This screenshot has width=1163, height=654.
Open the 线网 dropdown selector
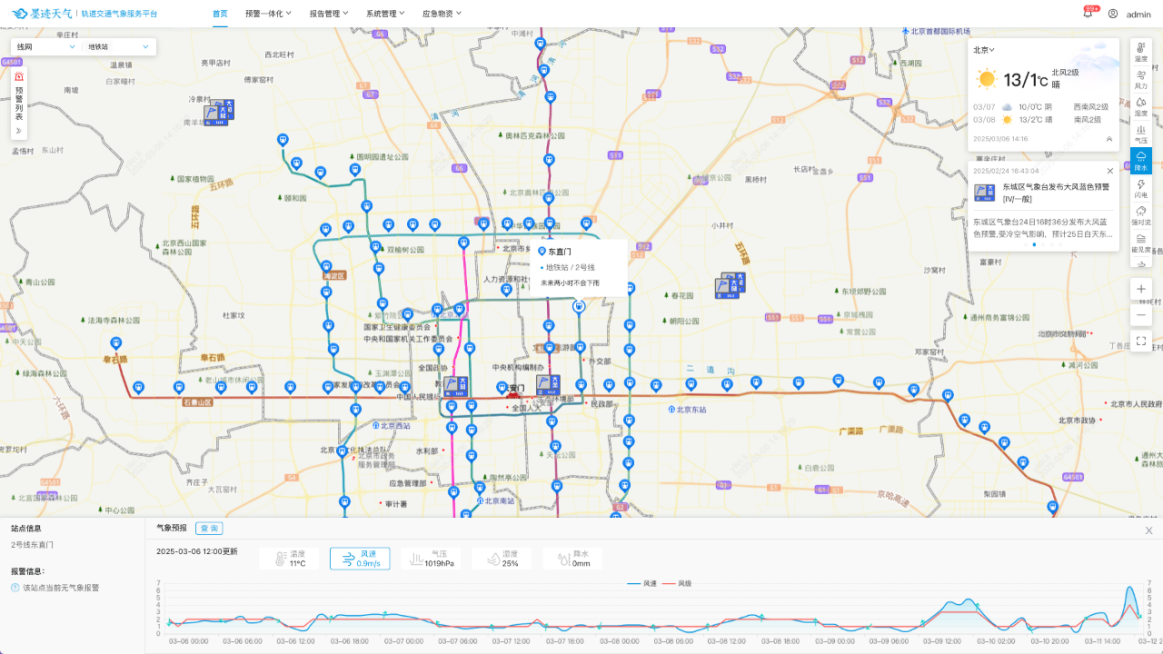click(45, 47)
